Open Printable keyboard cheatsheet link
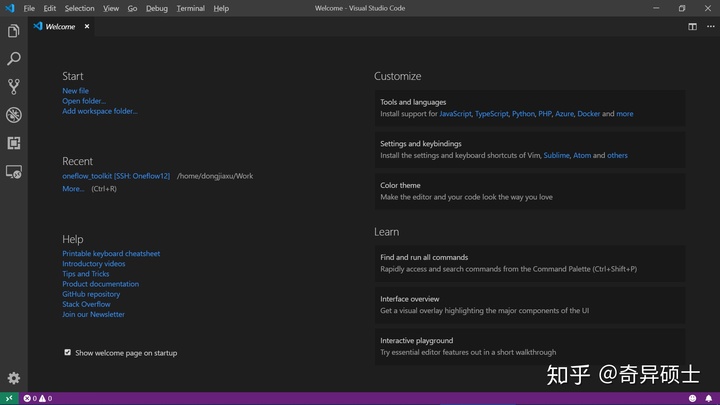 pos(111,253)
